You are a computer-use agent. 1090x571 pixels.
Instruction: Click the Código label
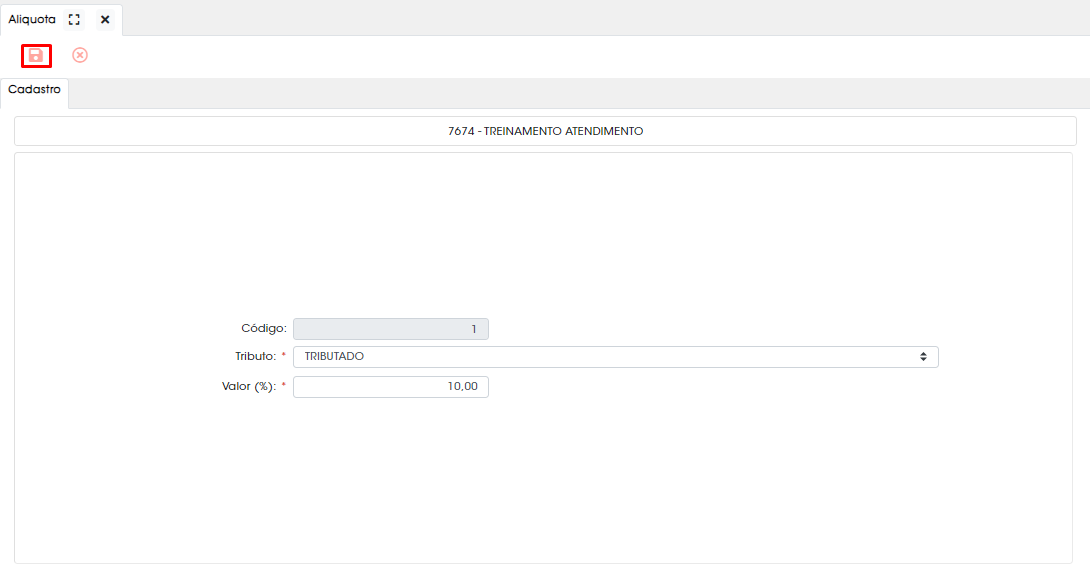pyautogui.click(x=263, y=328)
